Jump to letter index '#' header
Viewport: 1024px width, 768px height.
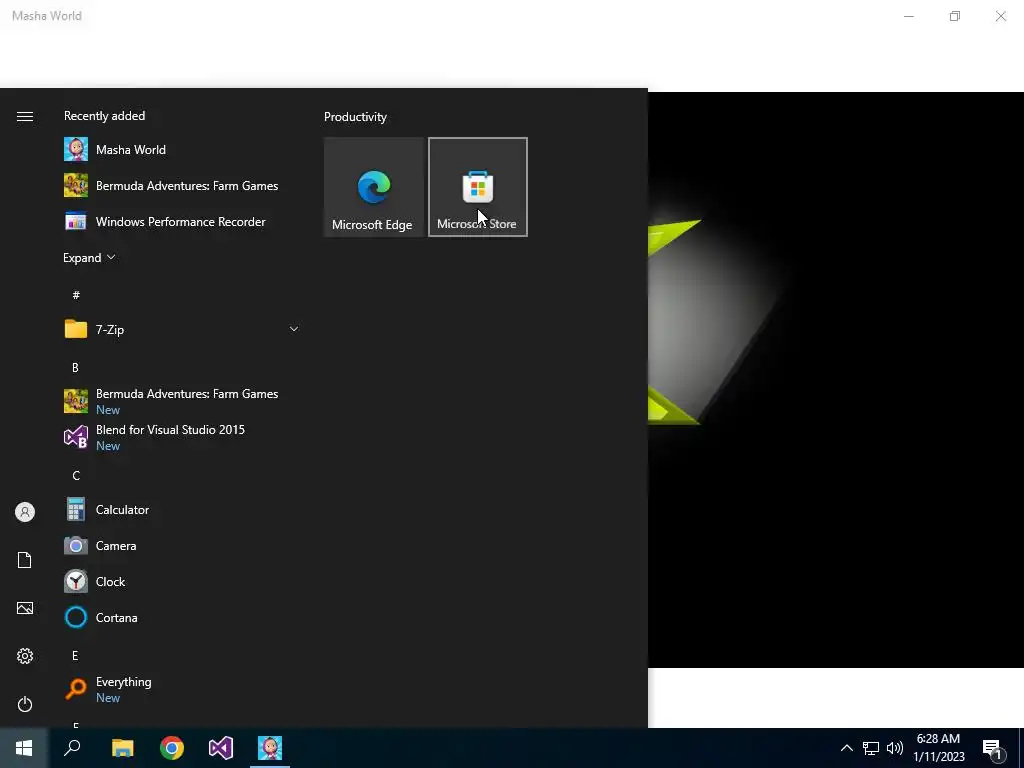(76, 295)
